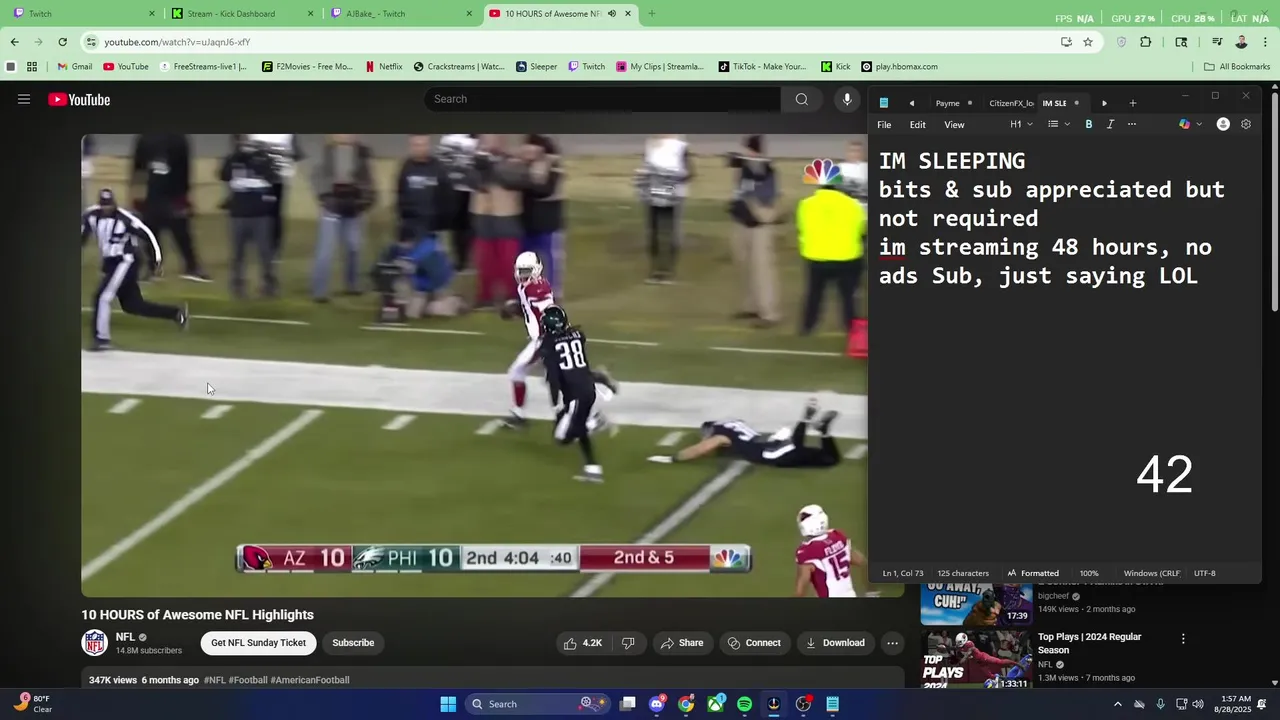Switch to CitizenFX_log Notepad tab
This screenshot has width=1280, height=720.
click(x=1010, y=103)
